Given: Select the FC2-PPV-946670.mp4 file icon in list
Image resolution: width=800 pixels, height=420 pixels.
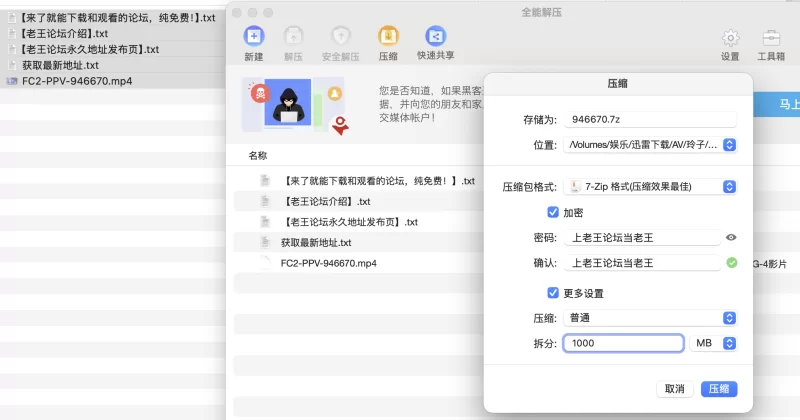Looking at the screenshot, I should (265, 264).
